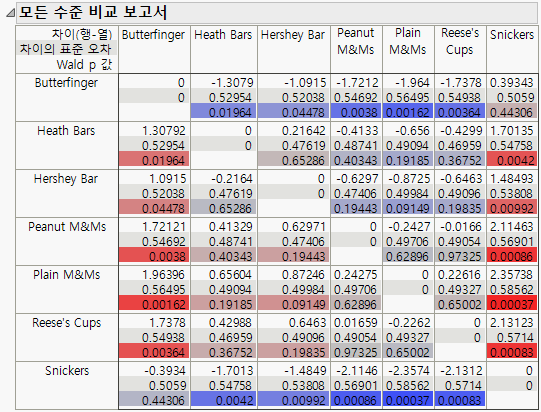Click the difference value -1.7013
Screen dimensions: 541x412
[232, 371]
